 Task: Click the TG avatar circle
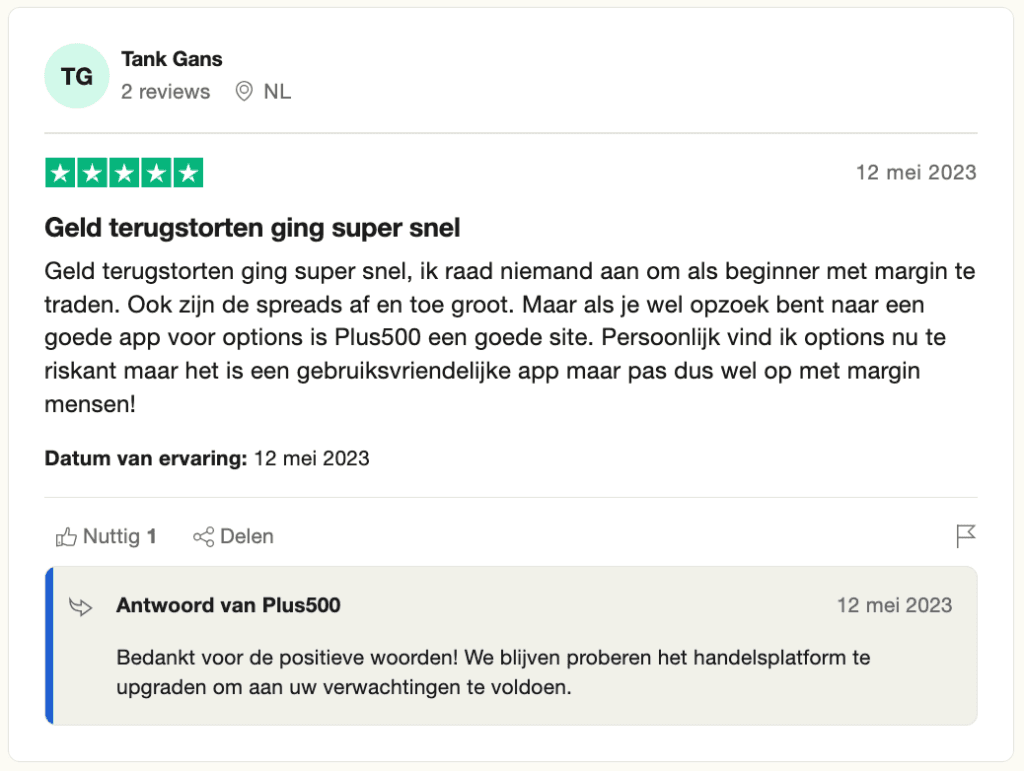click(x=76, y=76)
